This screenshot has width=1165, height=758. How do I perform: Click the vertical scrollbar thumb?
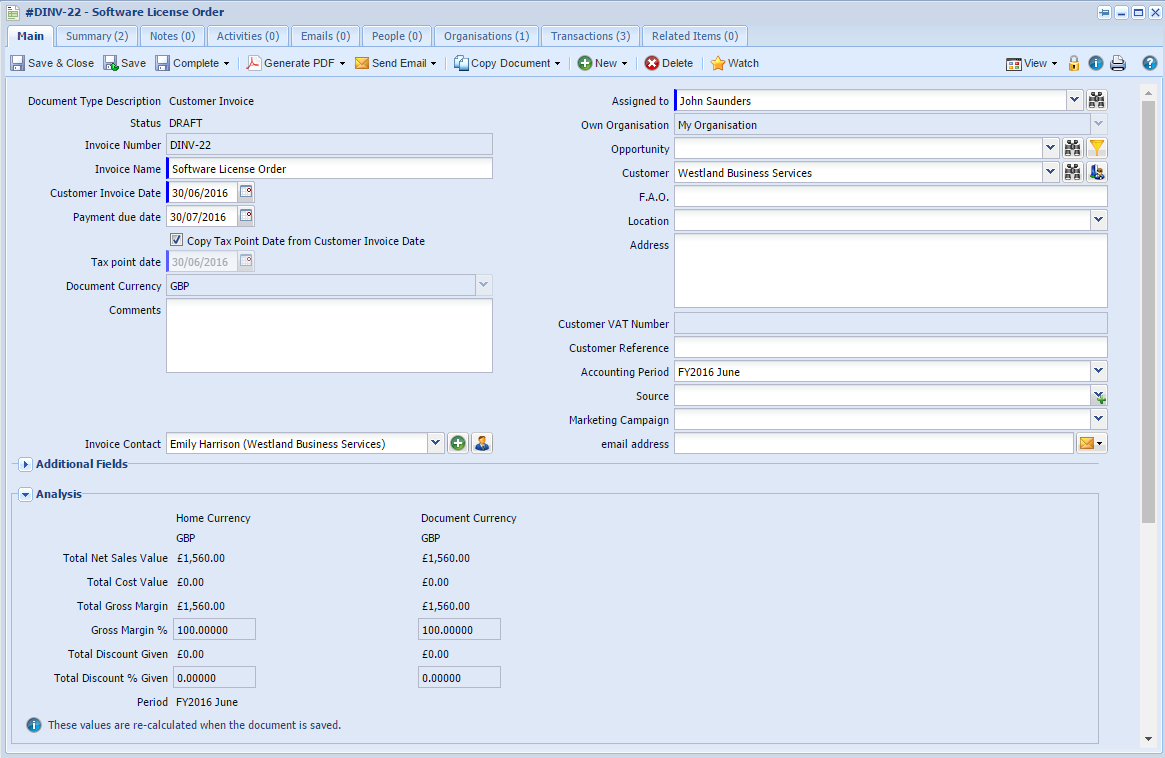click(x=1149, y=312)
